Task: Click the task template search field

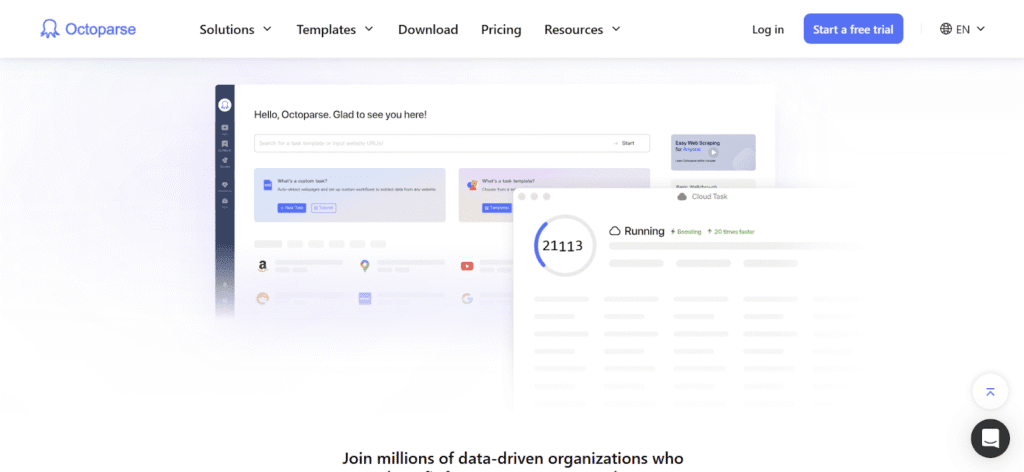Action: [x=430, y=143]
